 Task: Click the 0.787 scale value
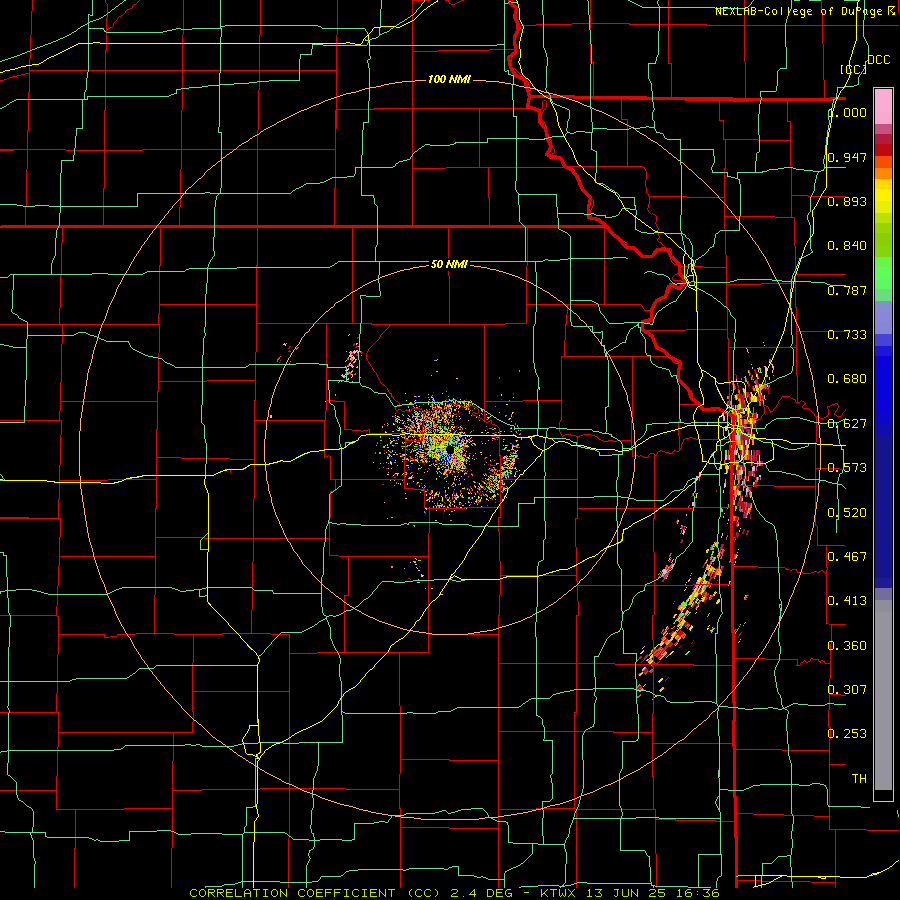[847, 290]
